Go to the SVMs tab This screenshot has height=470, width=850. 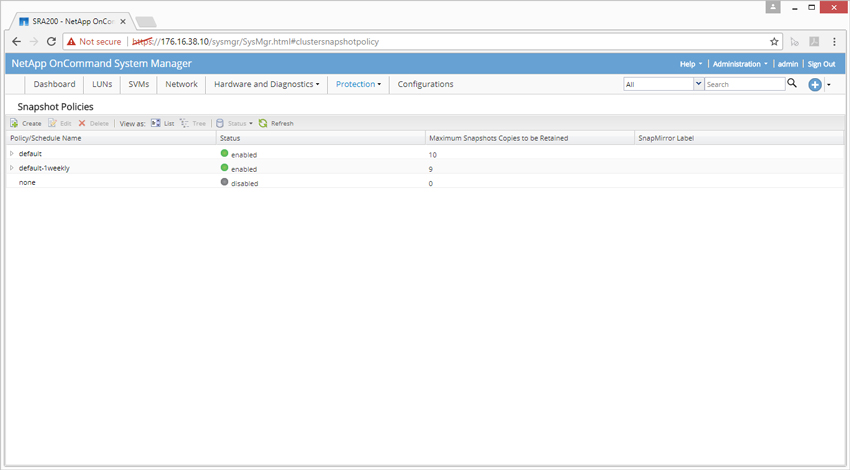tap(139, 84)
